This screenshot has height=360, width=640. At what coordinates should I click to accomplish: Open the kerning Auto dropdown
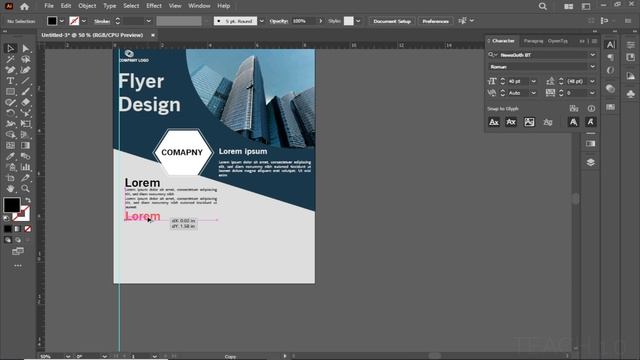(533, 93)
